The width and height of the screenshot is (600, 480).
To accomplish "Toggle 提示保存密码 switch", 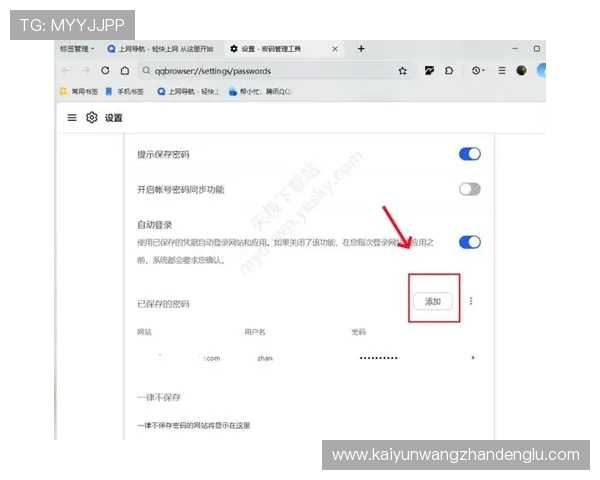I will [470, 154].
